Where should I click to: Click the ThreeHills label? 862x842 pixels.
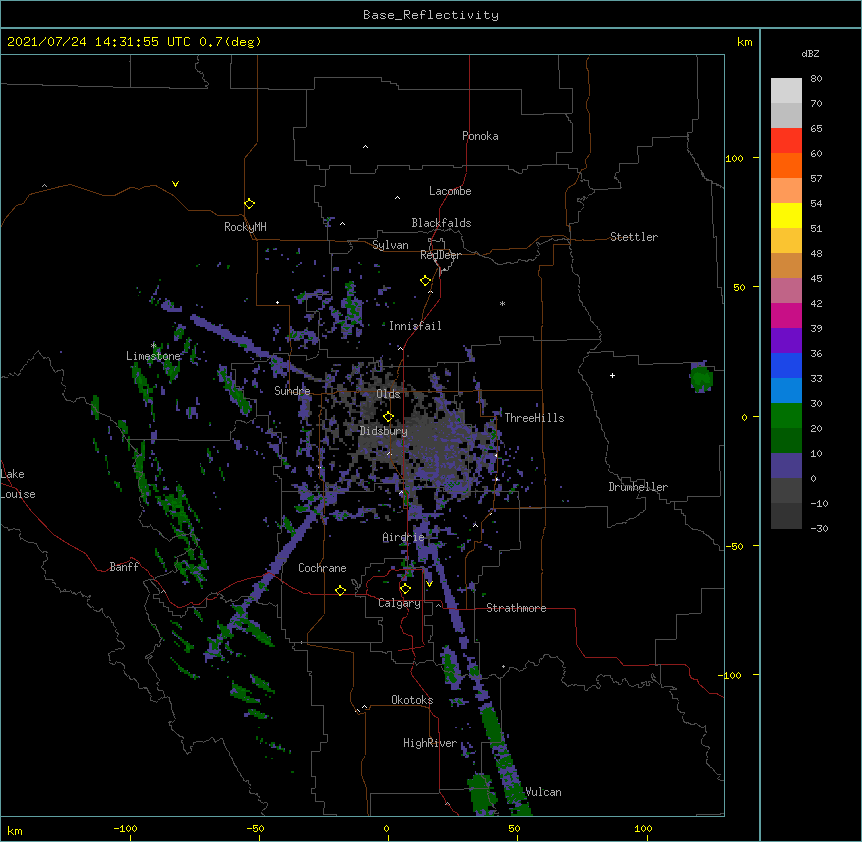coord(534,418)
